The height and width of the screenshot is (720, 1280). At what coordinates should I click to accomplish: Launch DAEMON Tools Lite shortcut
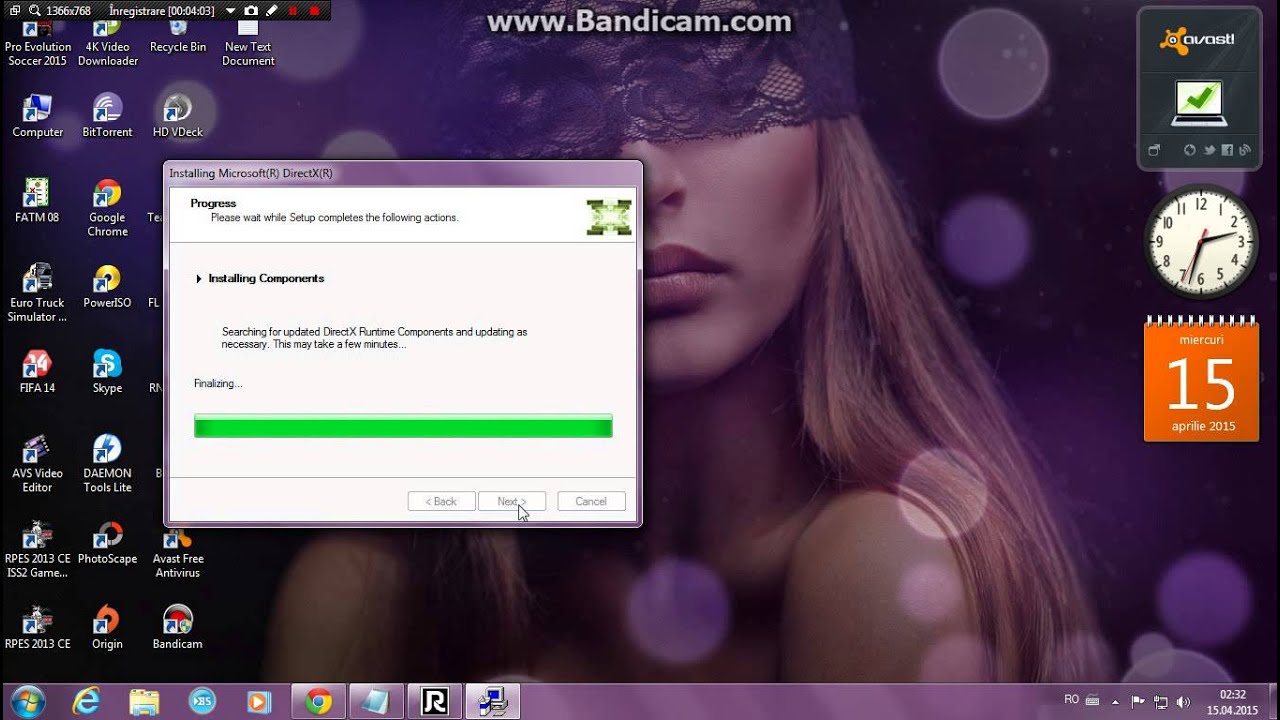pos(107,464)
